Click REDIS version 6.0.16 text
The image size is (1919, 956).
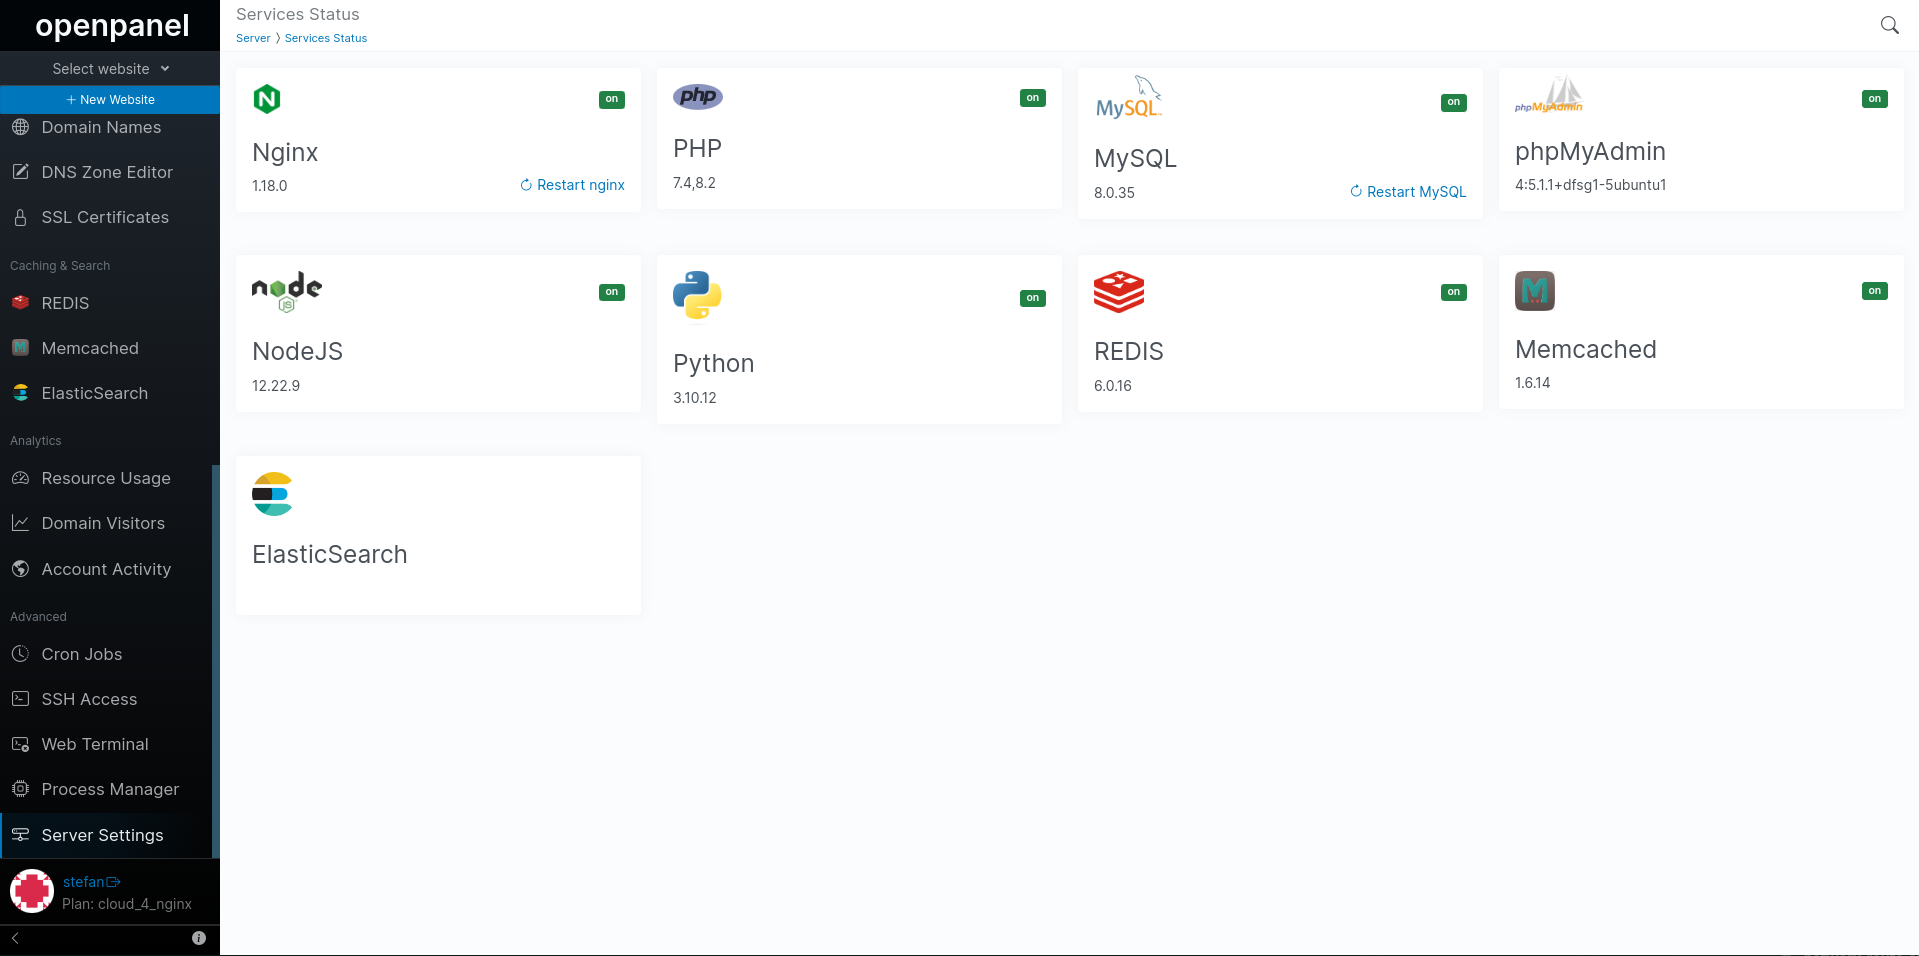pyautogui.click(x=1113, y=386)
